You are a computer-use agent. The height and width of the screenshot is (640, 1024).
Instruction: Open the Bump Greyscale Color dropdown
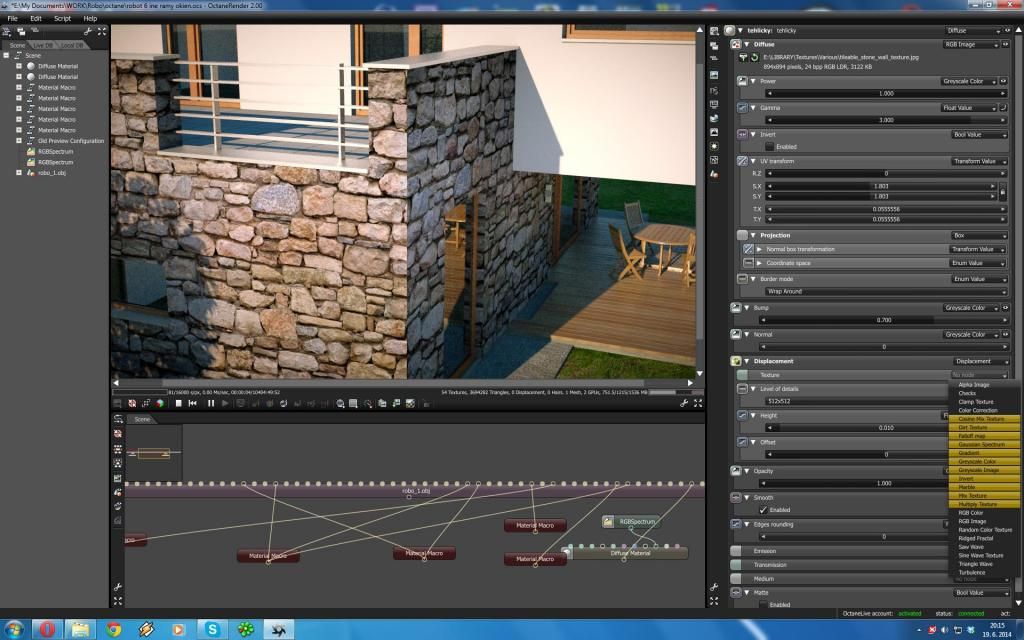point(970,308)
